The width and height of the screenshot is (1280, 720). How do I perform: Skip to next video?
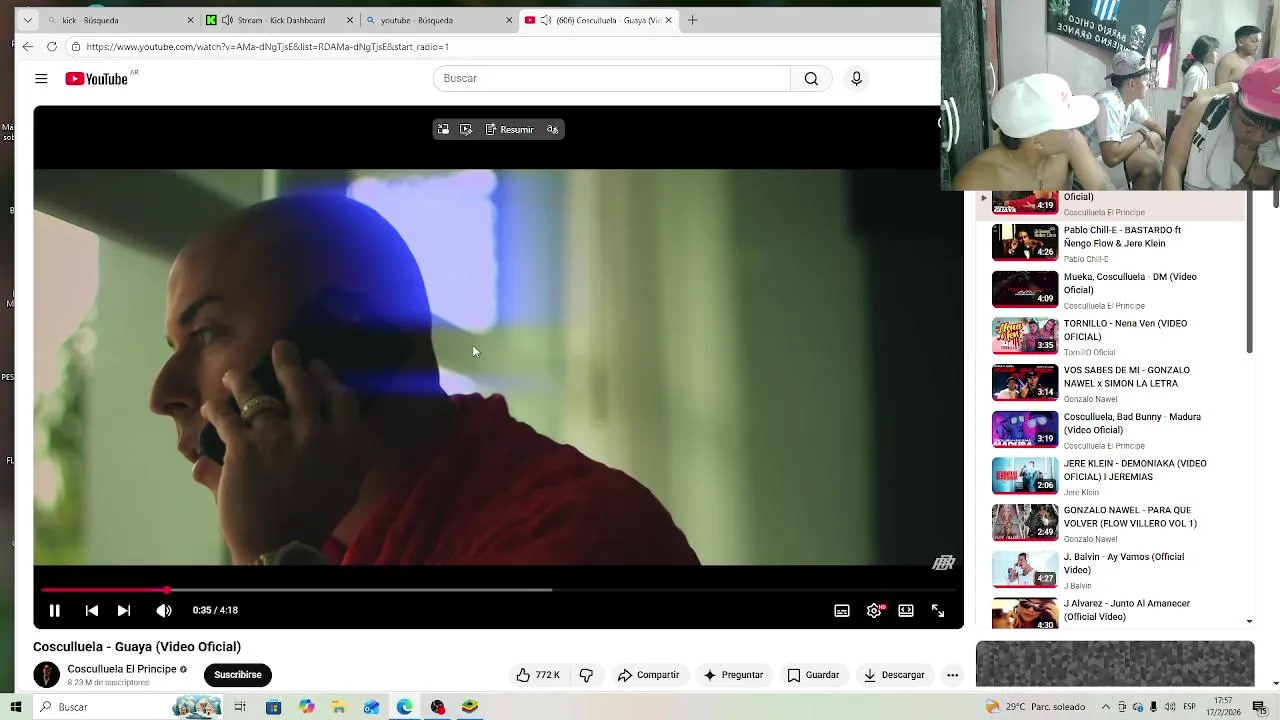tap(124, 610)
